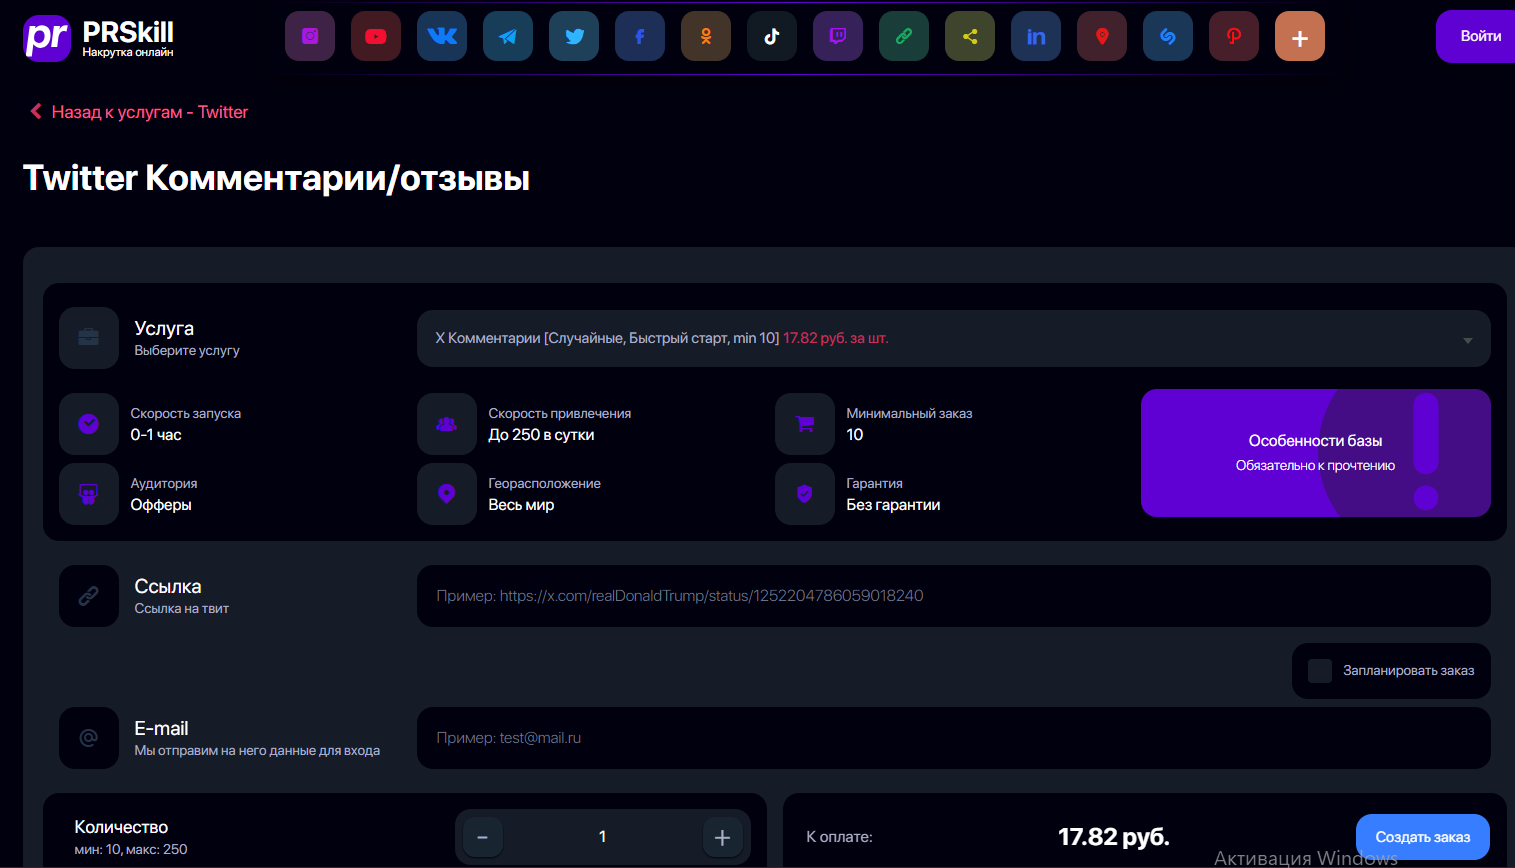Screen dimensions: 1515x868
Task: Click the cart icon for Минимальный заказ
Action: pyautogui.click(x=805, y=424)
